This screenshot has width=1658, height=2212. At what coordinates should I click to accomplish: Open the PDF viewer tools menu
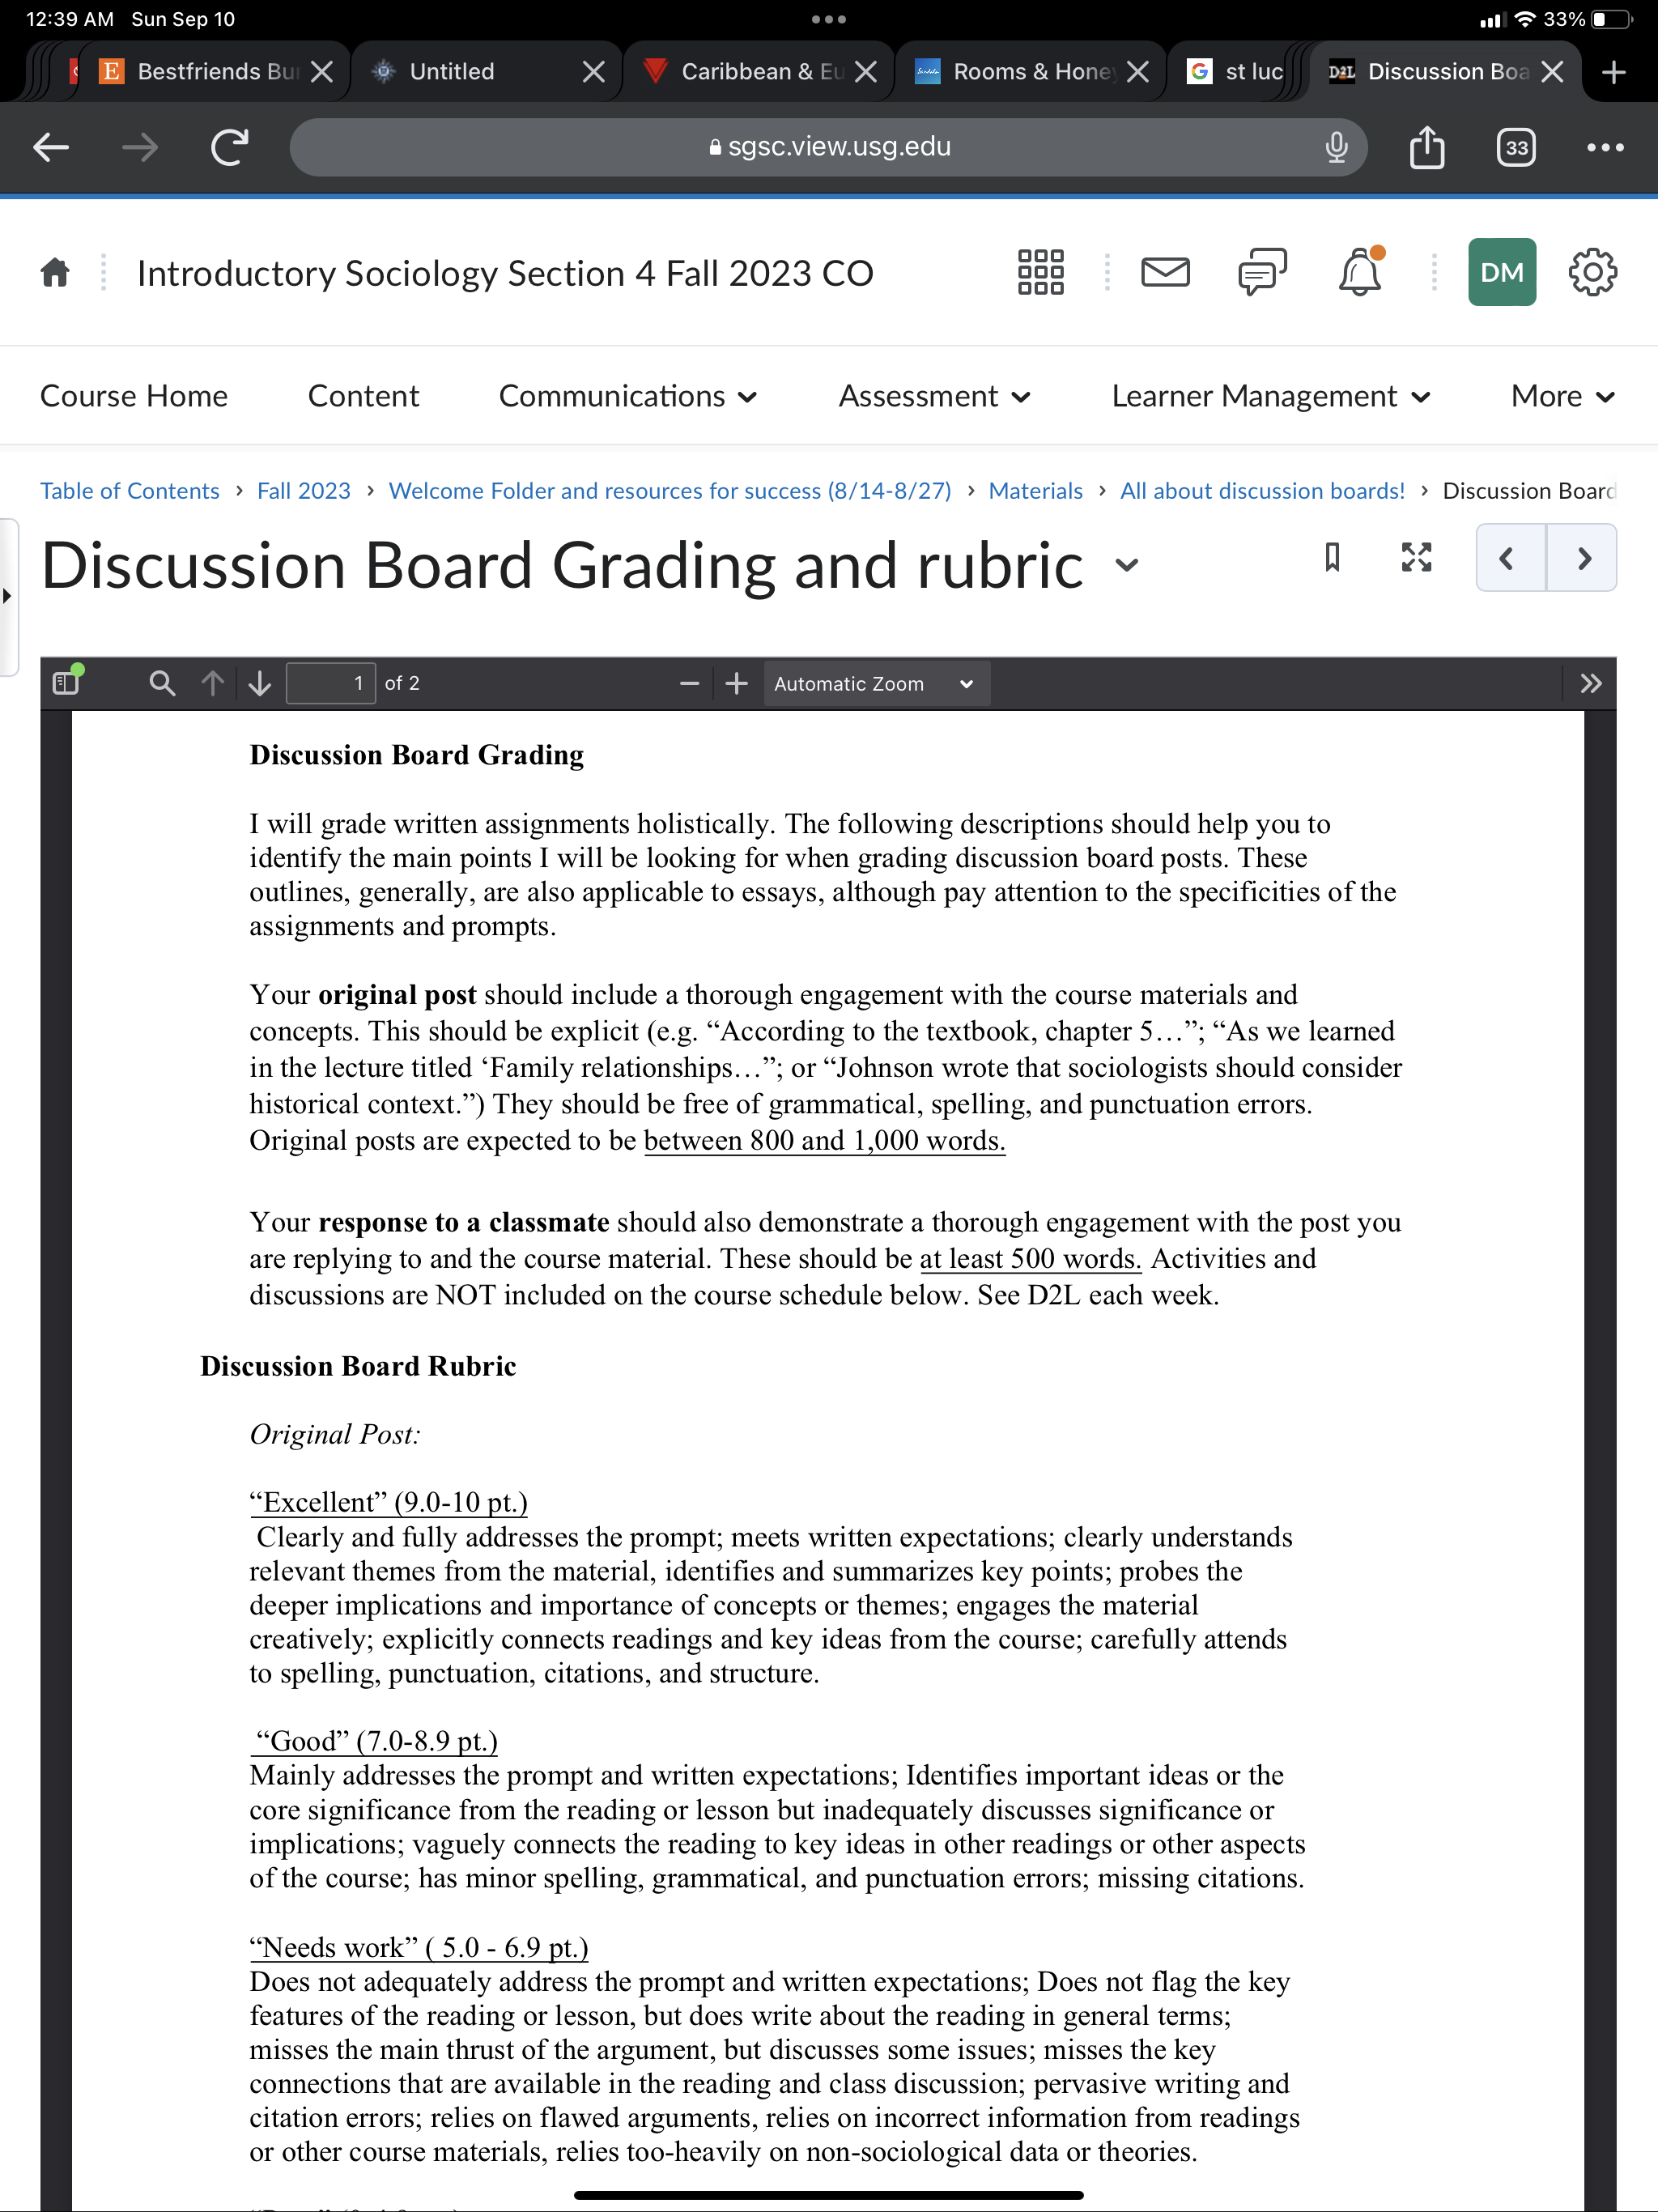[1590, 683]
